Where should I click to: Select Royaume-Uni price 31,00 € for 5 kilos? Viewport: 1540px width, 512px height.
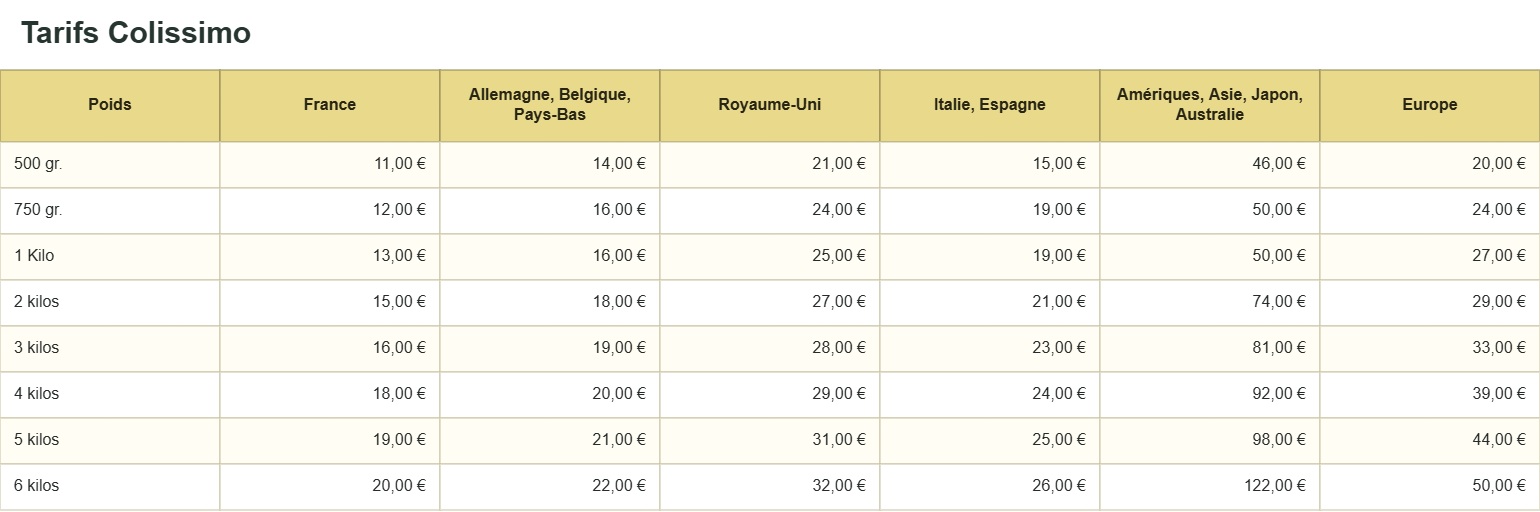[770, 440]
